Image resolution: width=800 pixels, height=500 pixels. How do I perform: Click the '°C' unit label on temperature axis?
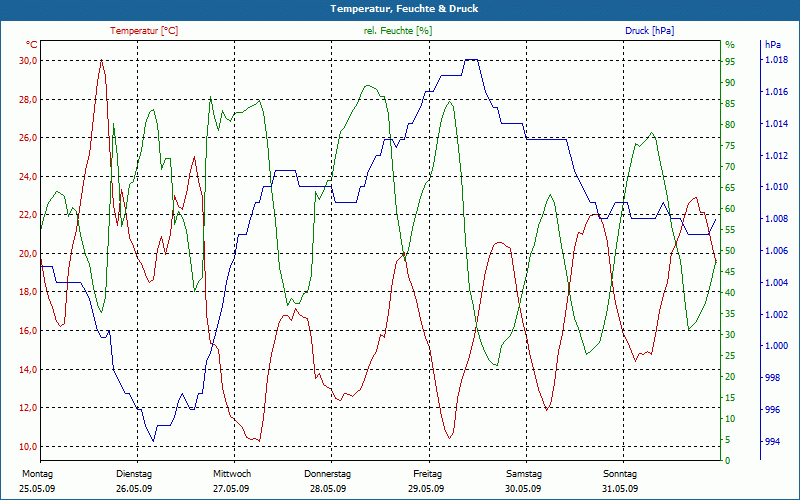pyautogui.click(x=31, y=44)
